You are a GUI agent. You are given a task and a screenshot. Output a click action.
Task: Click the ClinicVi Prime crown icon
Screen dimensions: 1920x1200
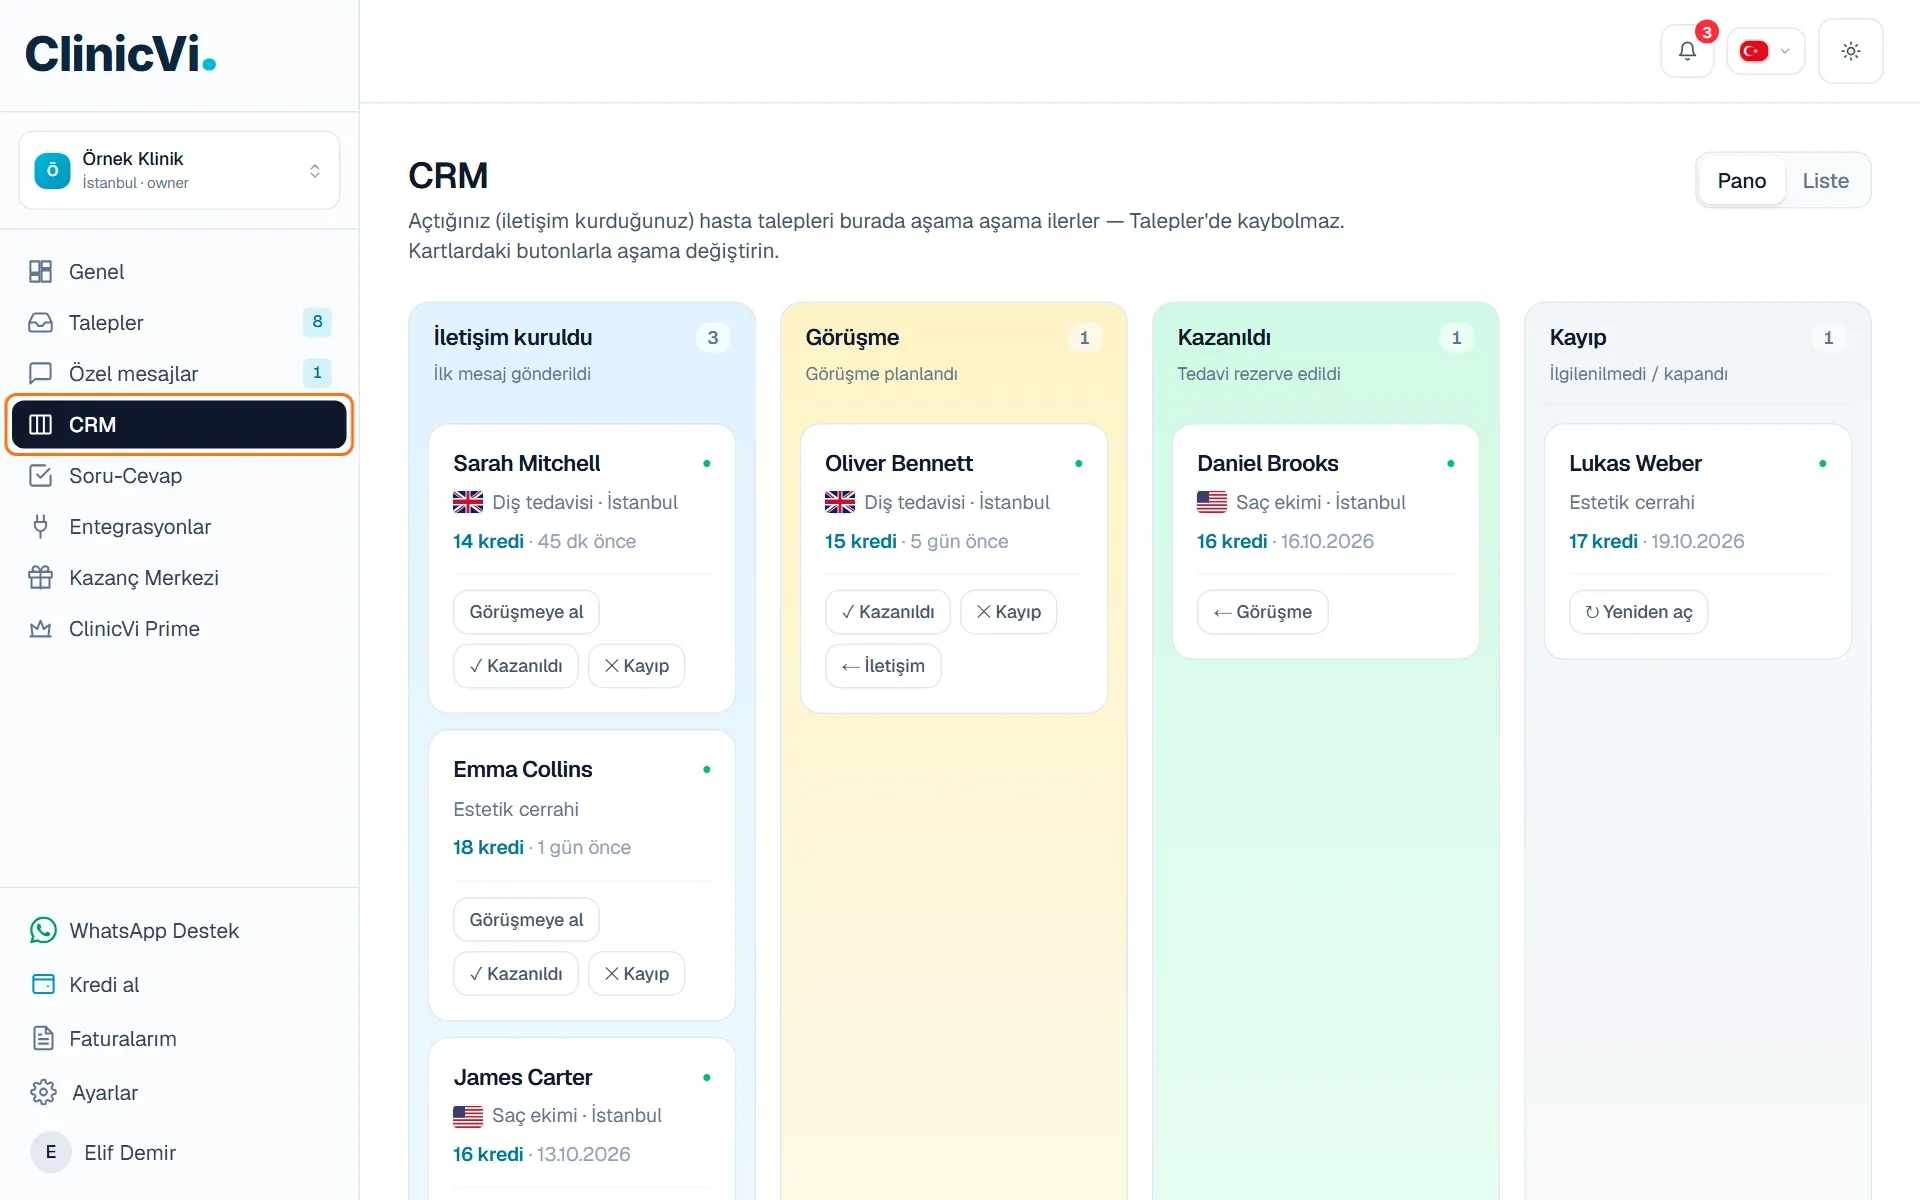[41, 629]
